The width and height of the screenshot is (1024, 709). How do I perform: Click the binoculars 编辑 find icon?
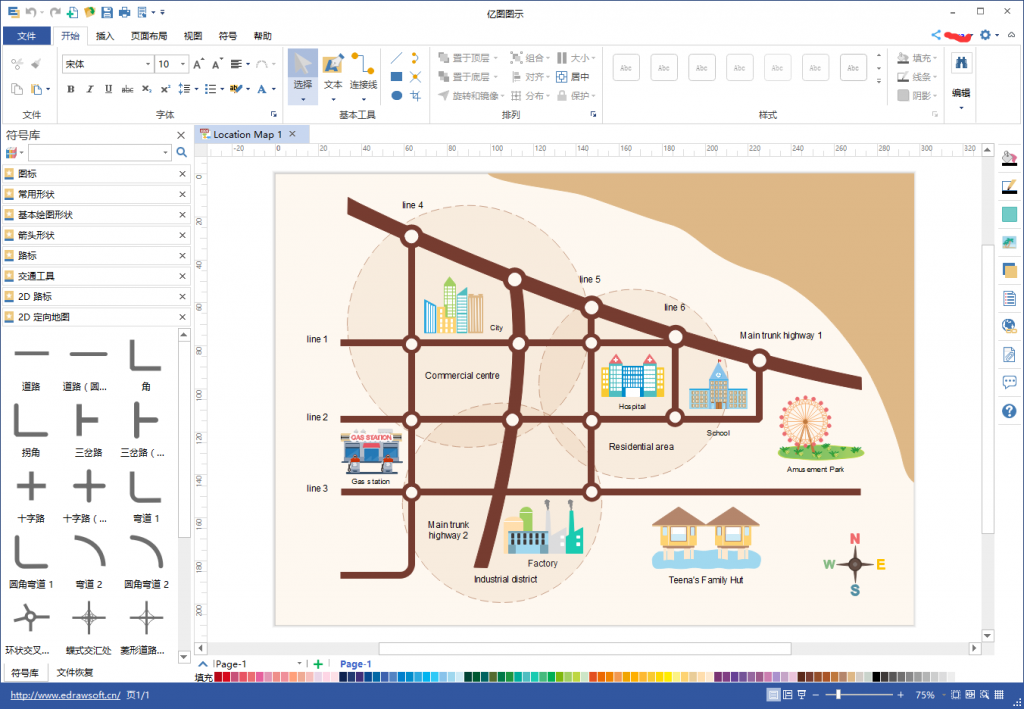pos(961,63)
